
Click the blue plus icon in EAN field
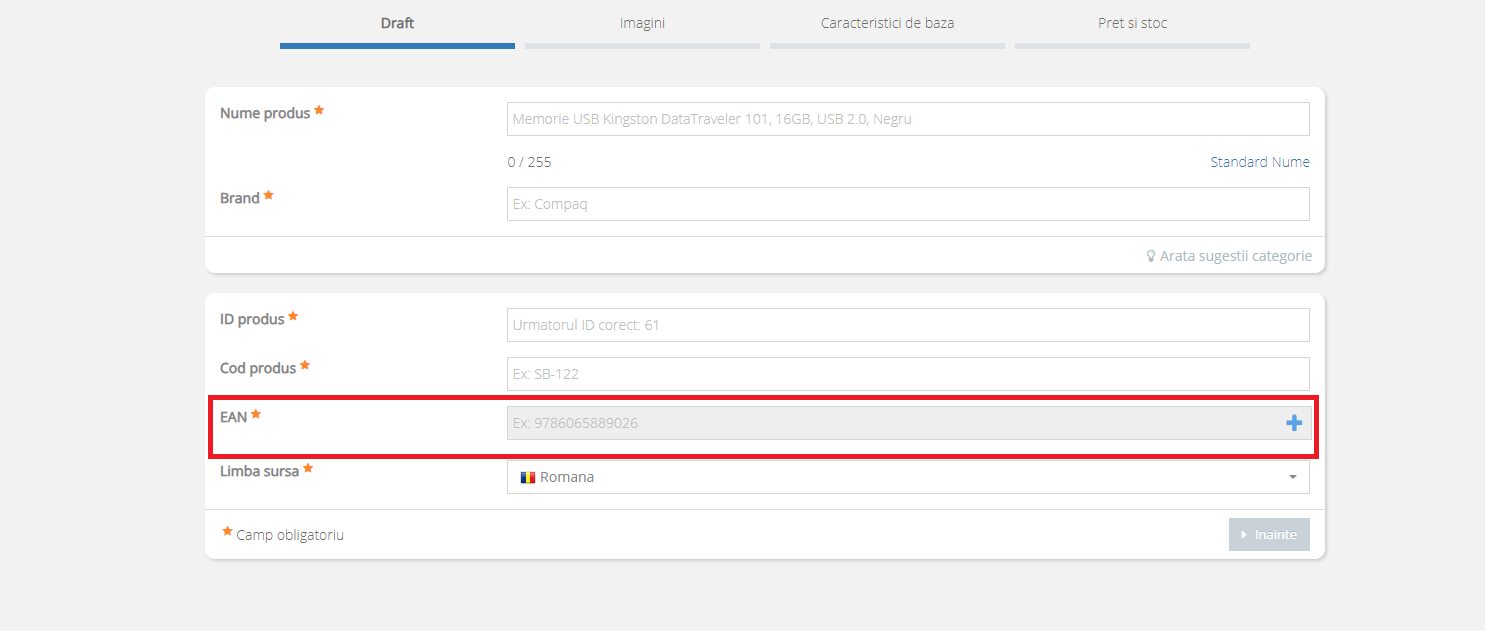pyautogui.click(x=1293, y=423)
